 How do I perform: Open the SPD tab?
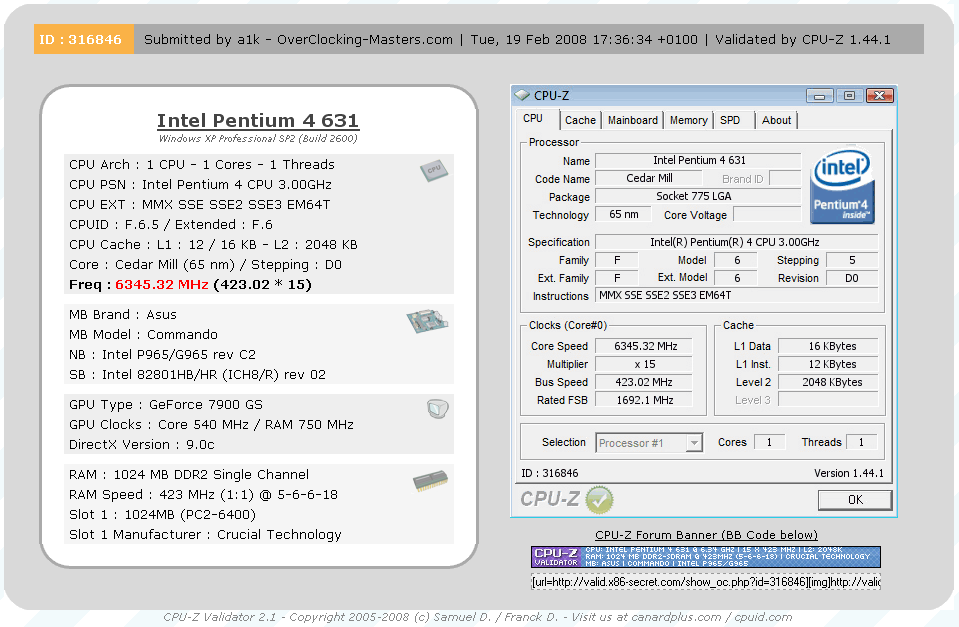point(730,120)
